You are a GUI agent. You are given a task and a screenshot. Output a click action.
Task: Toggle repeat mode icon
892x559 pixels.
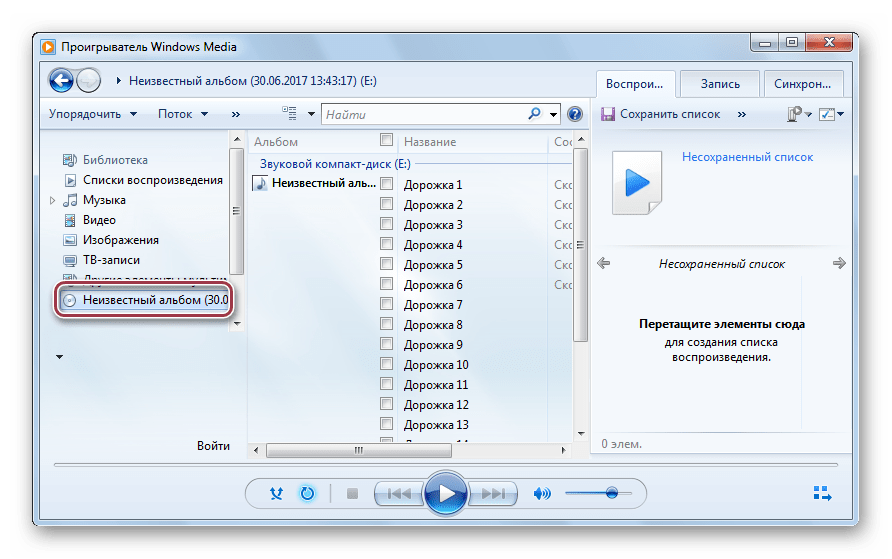pyautogui.click(x=307, y=493)
